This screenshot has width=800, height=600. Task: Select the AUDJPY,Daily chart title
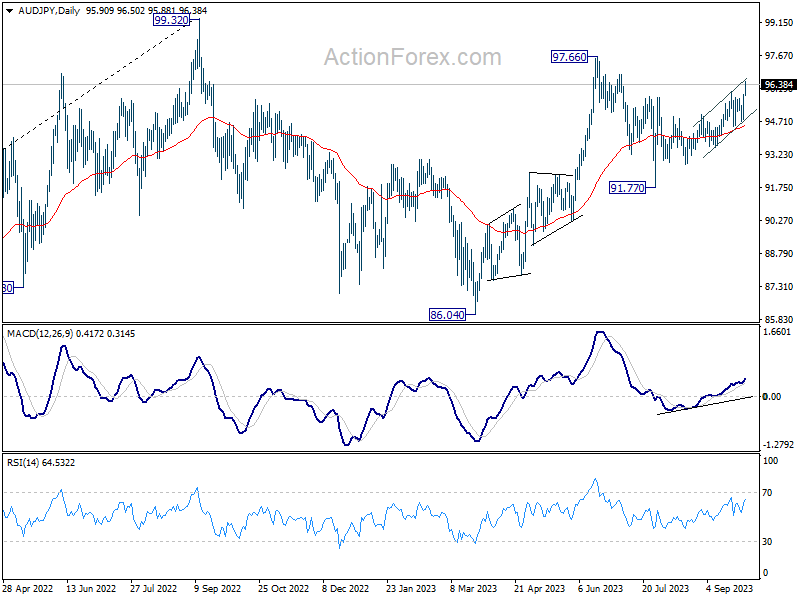coord(49,11)
